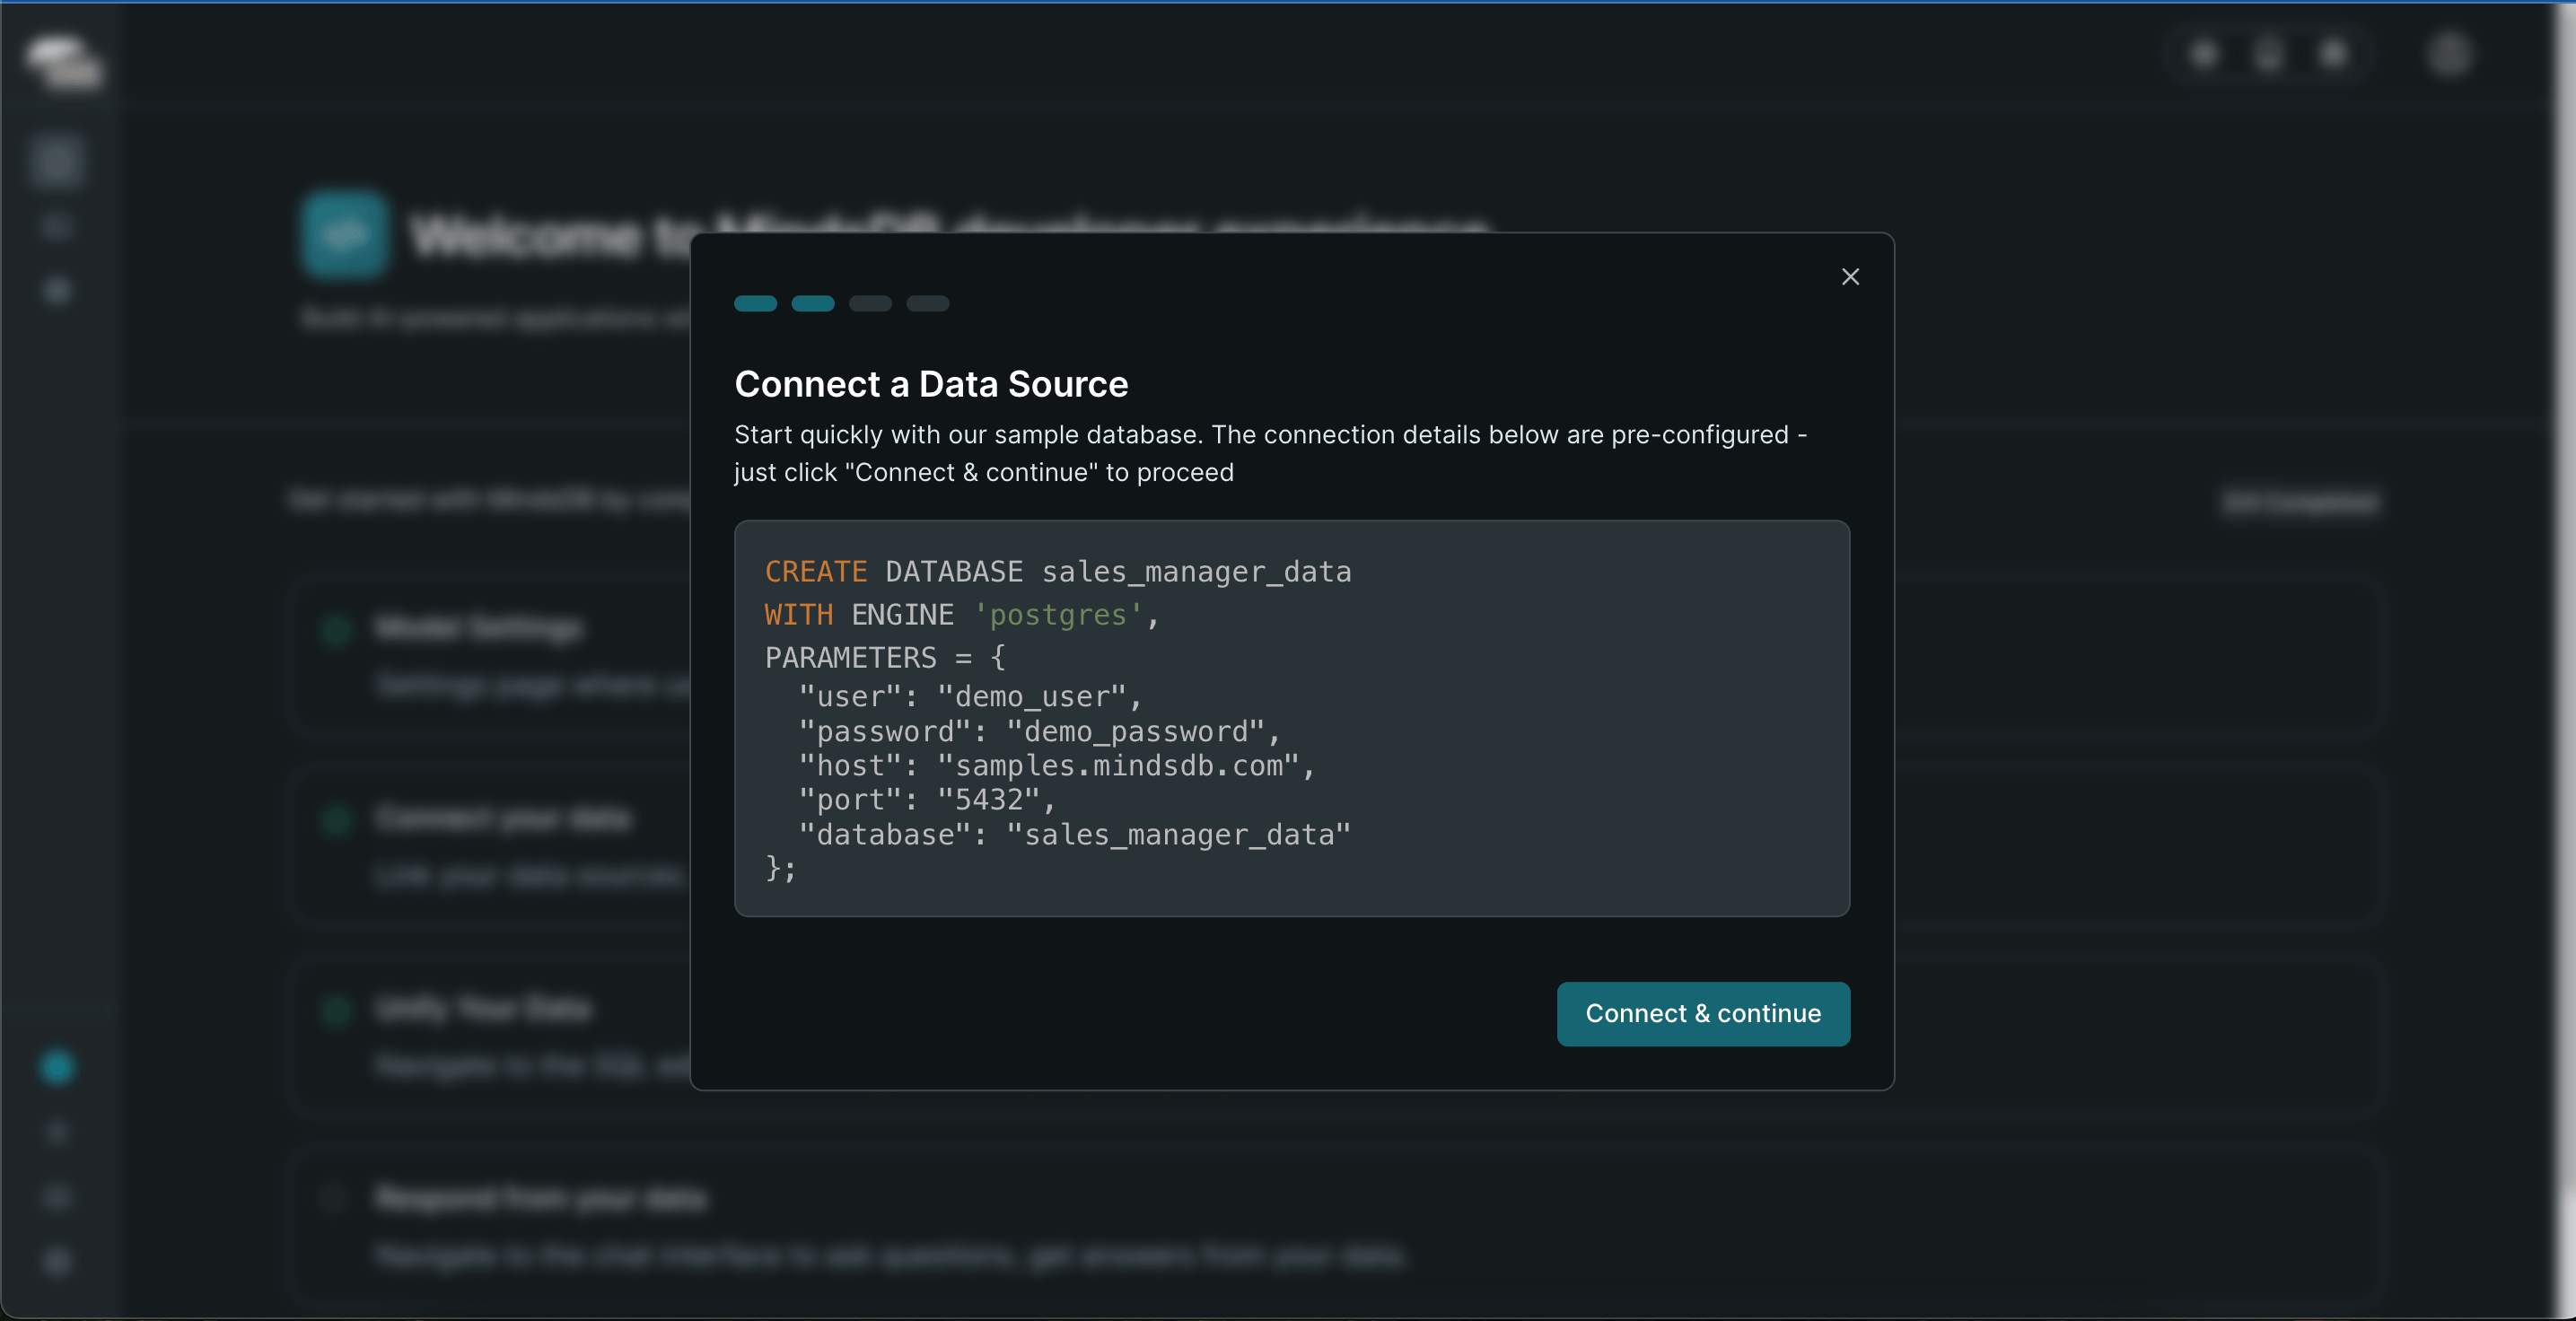Open the user avatar menu in top-right
Screen dimensions: 2576x1321
pos(2449,53)
